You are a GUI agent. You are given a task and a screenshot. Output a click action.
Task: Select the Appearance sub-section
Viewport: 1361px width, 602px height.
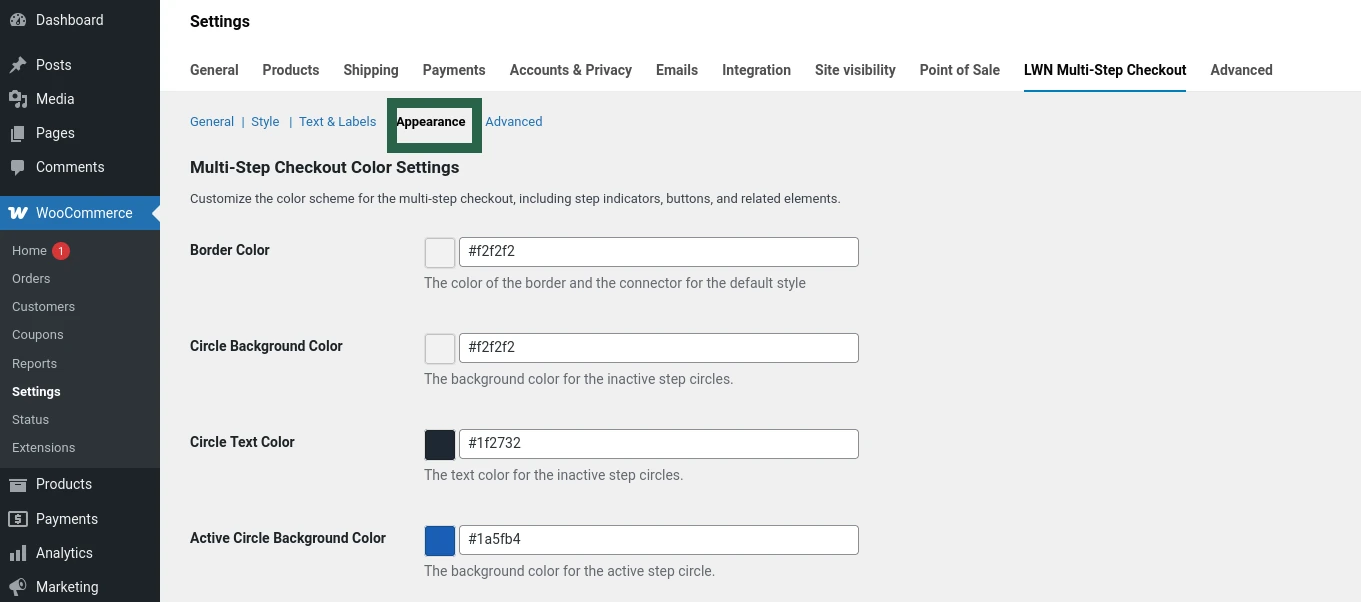pyautogui.click(x=431, y=122)
